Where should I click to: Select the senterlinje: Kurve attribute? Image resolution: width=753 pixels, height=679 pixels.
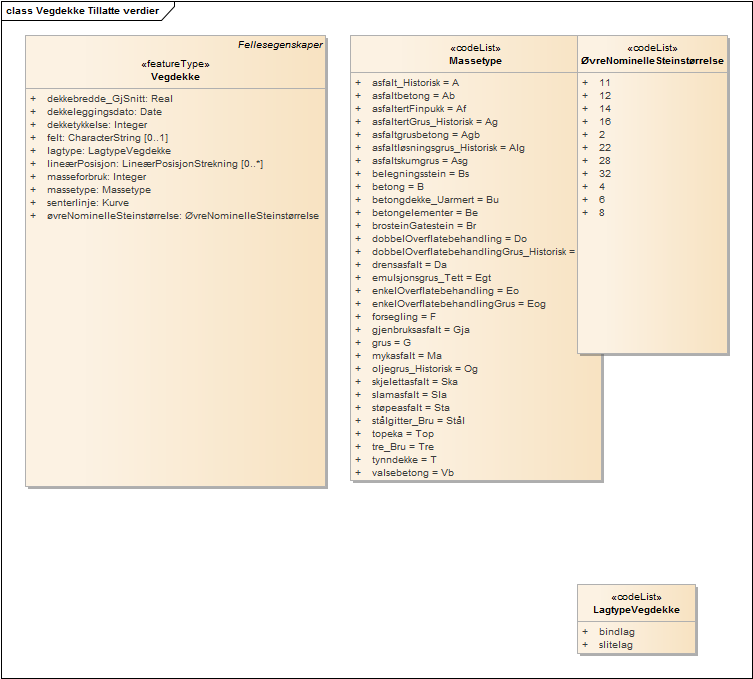(x=88, y=203)
